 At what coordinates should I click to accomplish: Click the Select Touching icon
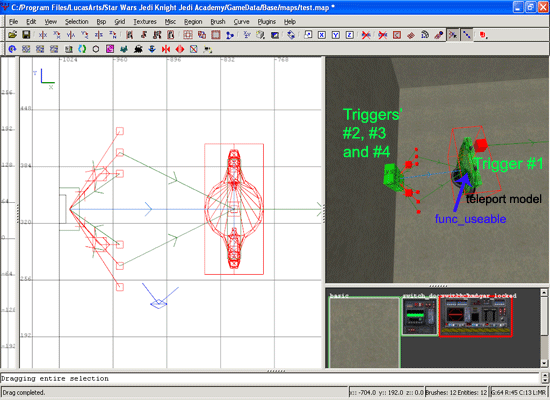point(143,35)
